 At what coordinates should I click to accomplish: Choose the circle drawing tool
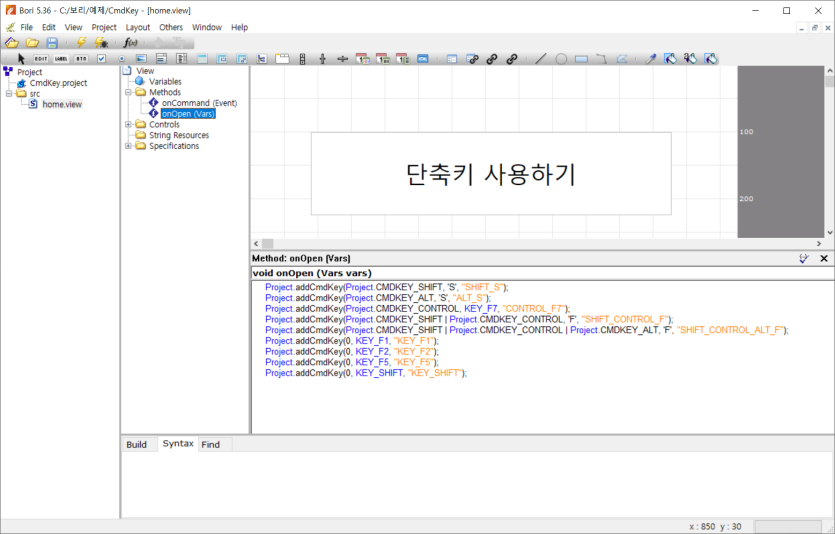561,59
